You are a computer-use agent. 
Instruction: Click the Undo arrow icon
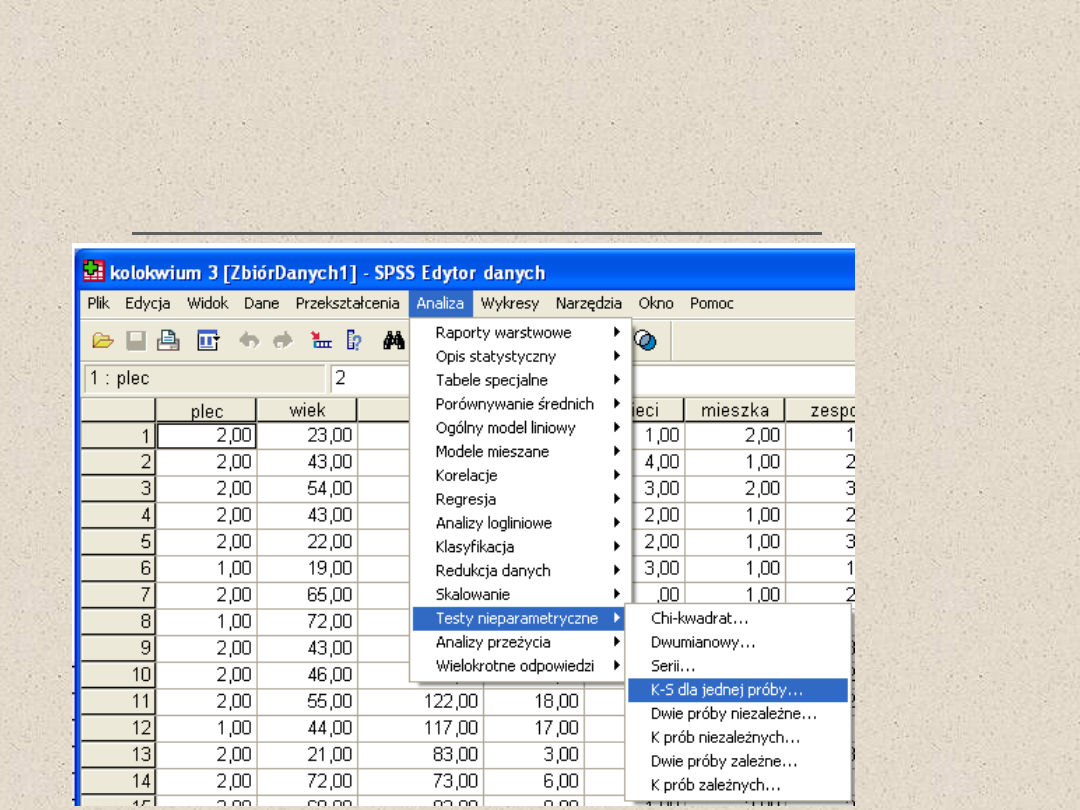pyautogui.click(x=249, y=341)
